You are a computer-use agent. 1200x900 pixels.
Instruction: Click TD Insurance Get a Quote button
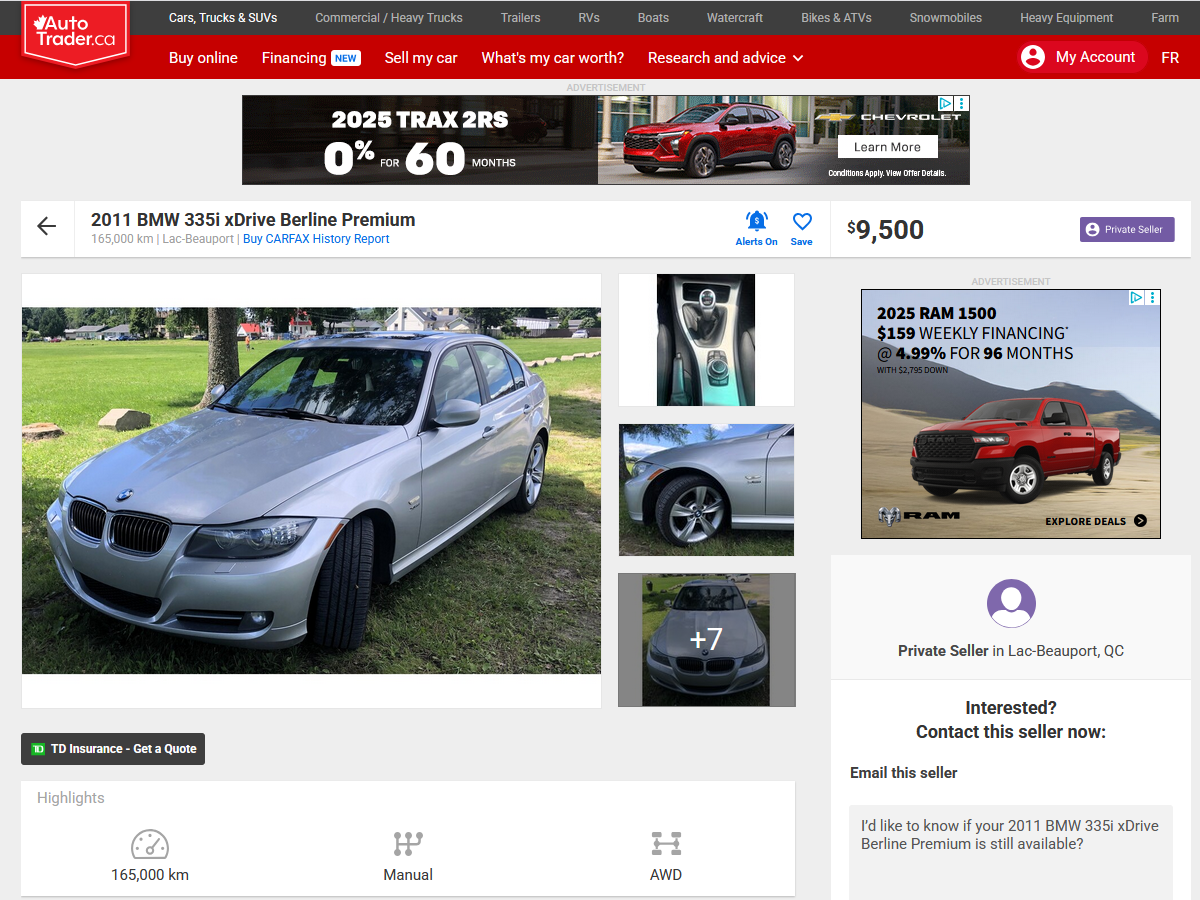pyautogui.click(x=113, y=749)
